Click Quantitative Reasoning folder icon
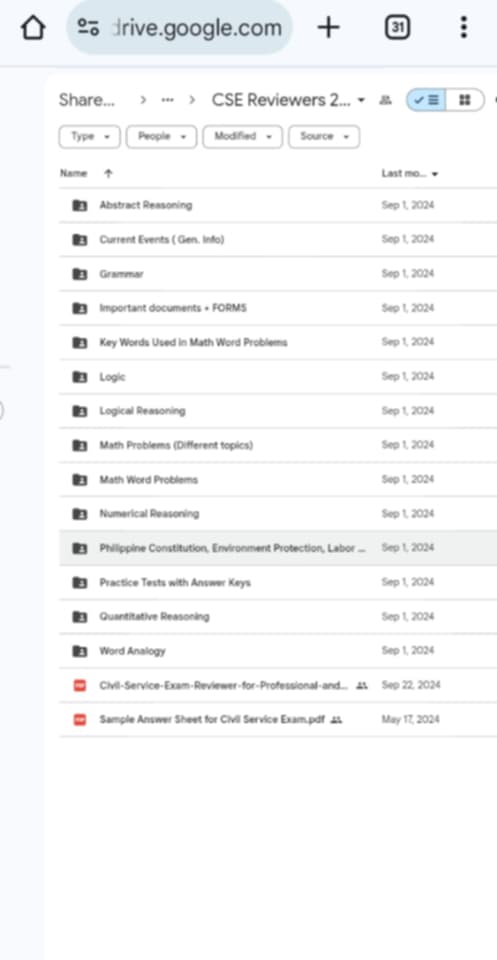This screenshot has width=497, height=960. (80, 617)
